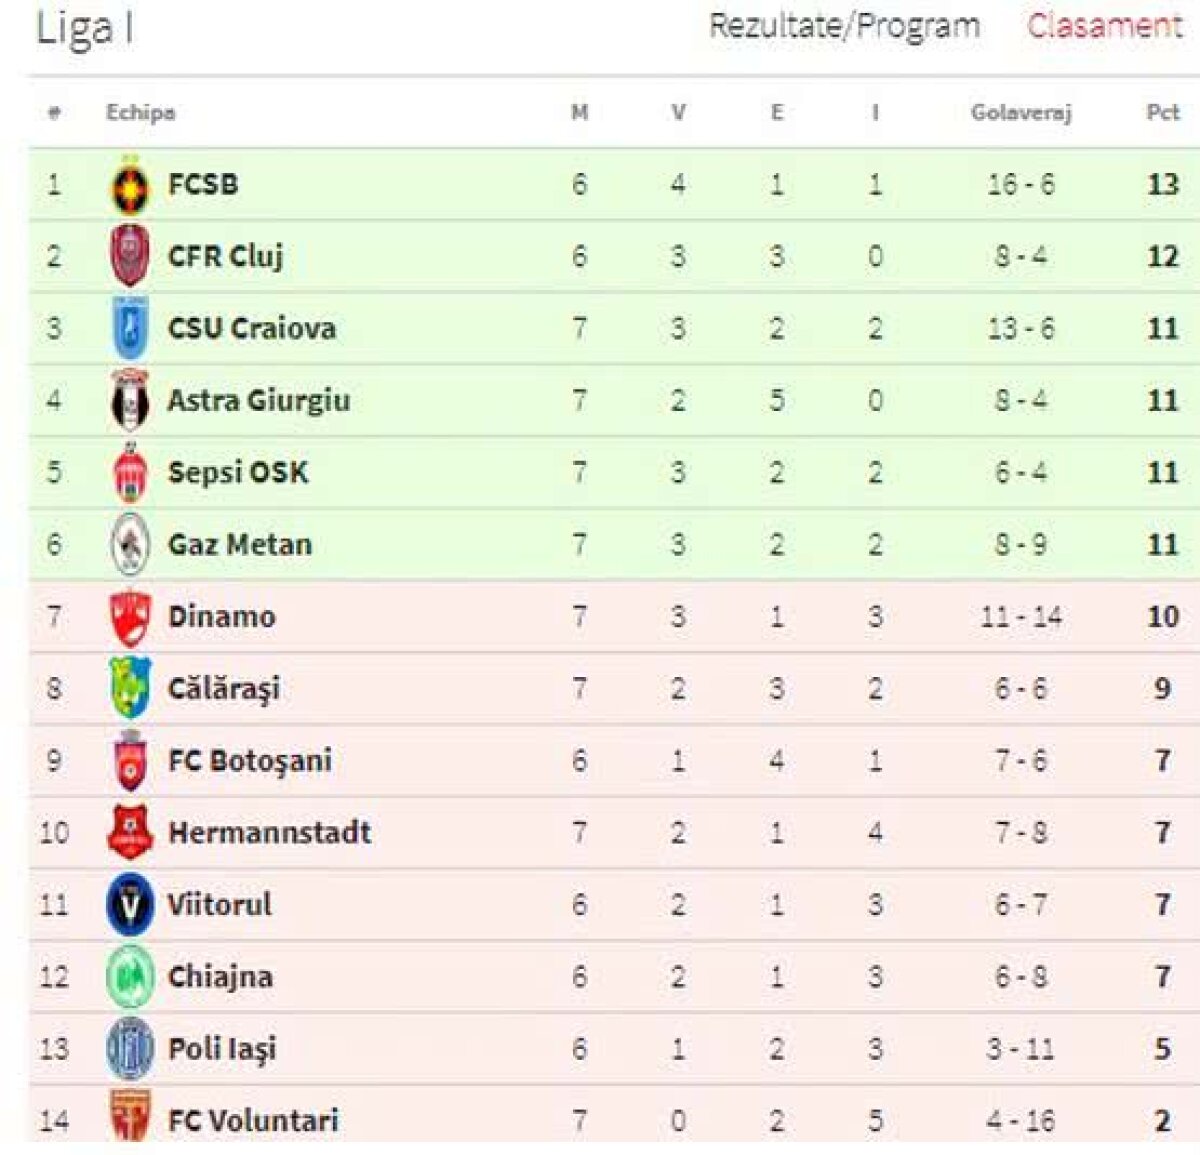Click the Dinamo club crest

(129, 616)
